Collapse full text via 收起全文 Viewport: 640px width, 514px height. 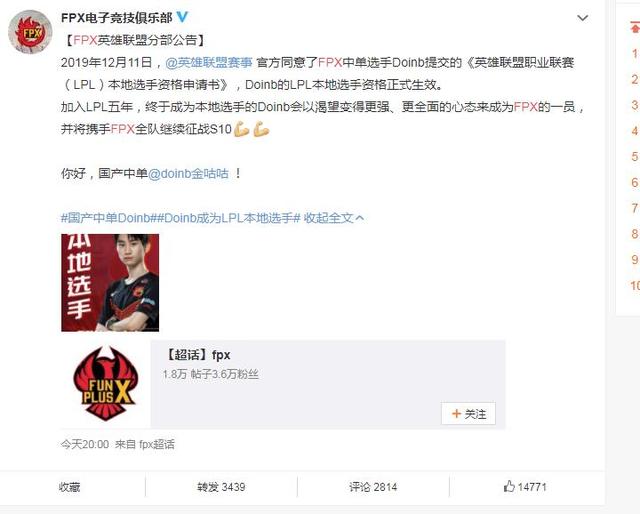click(333, 218)
